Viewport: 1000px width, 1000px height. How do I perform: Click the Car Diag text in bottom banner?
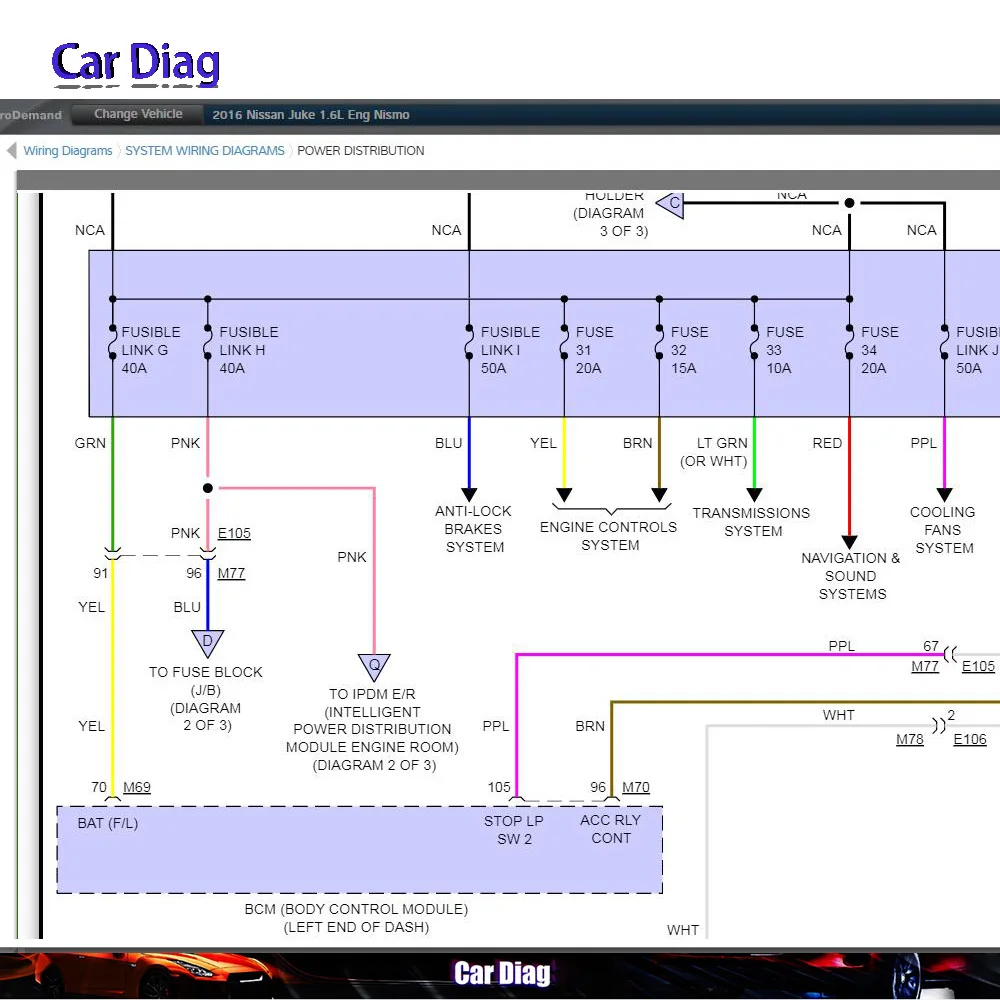(x=502, y=973)
